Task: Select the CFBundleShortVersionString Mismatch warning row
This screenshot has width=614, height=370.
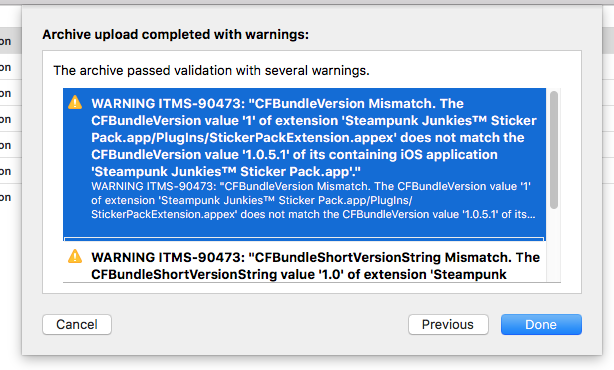Action: (x=304, y=262)
